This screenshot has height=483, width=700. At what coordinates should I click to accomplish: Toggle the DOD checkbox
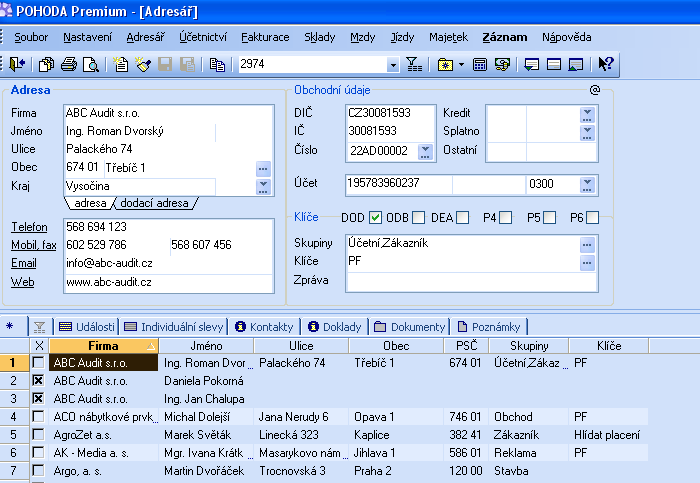pyautogui.click(x=375, y=217)
